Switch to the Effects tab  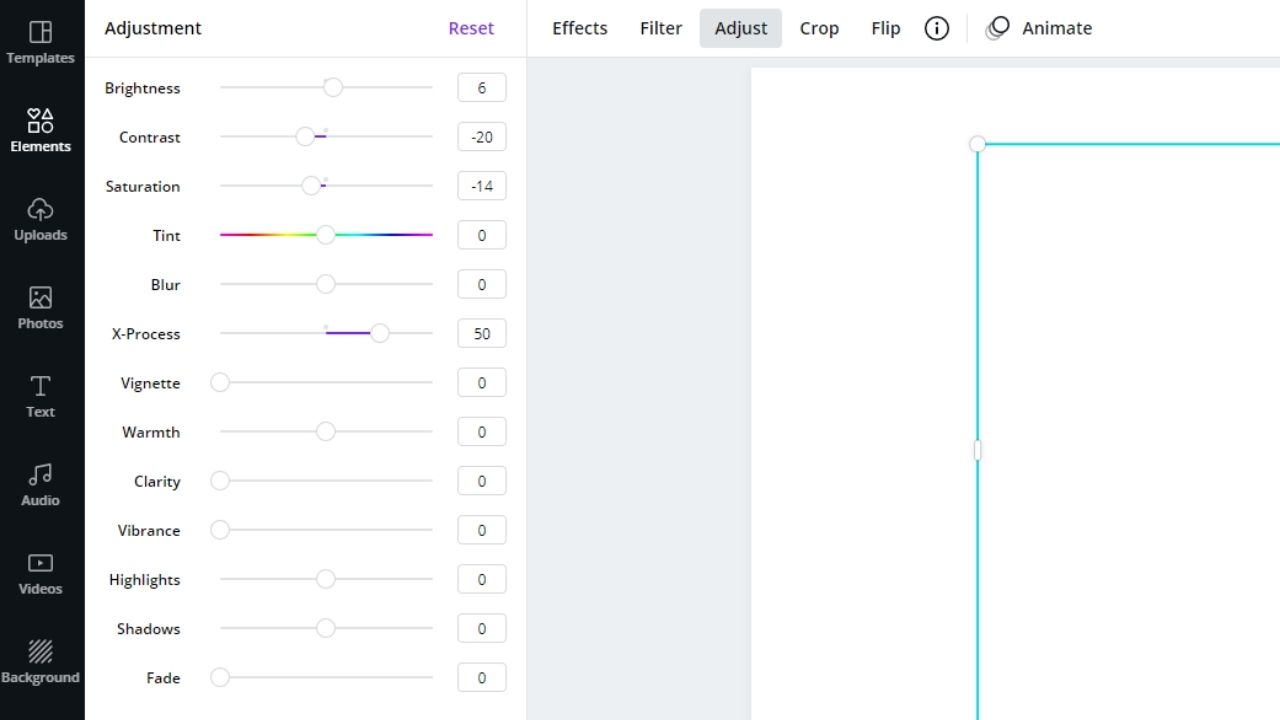pos(580,28)
